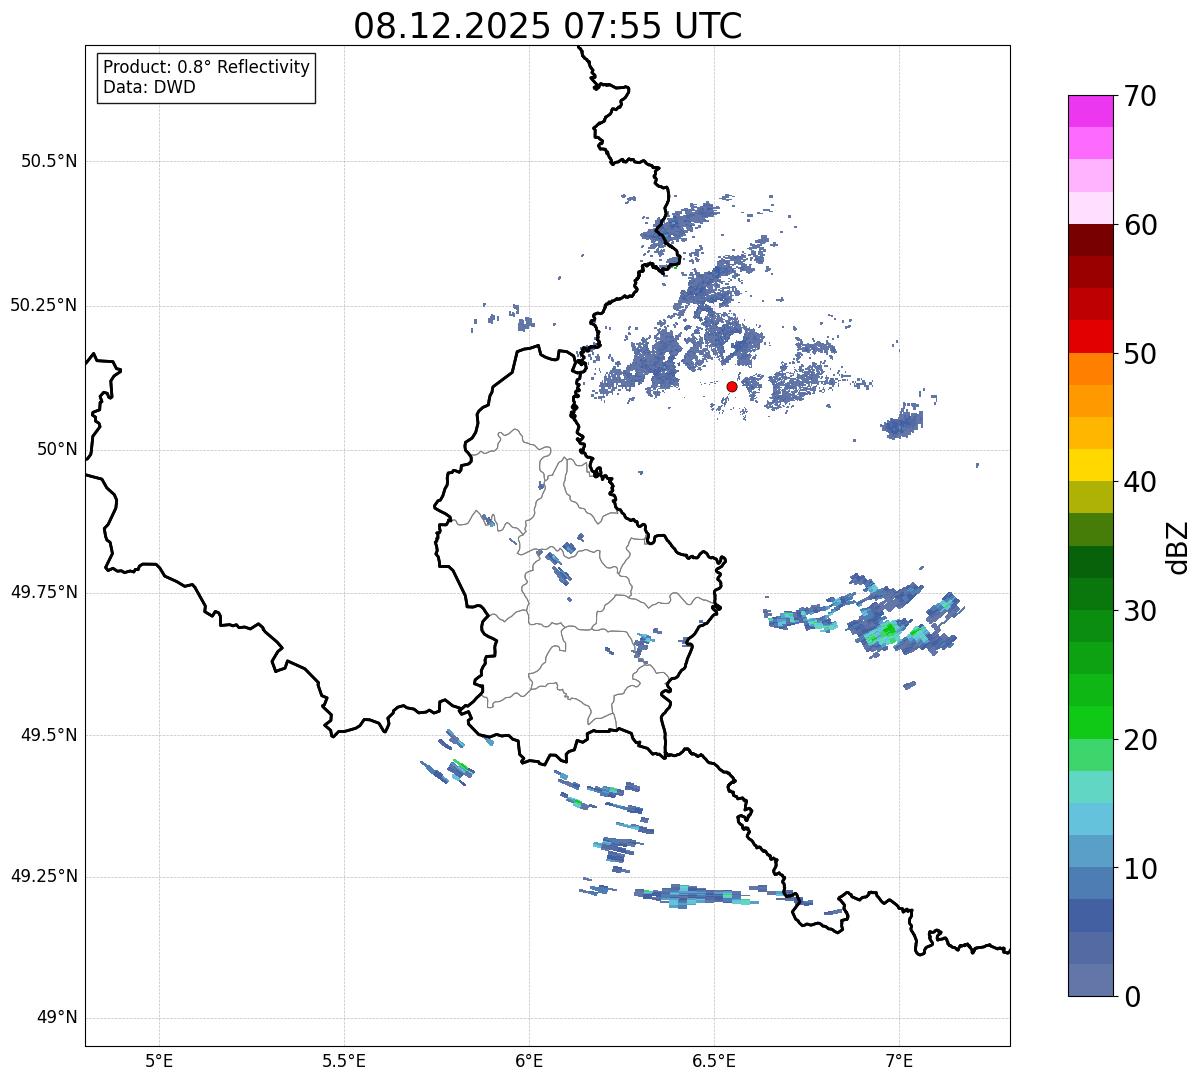
Task: Click the bright green colorbar segment above 20
Action: [x=1091, y=723]
